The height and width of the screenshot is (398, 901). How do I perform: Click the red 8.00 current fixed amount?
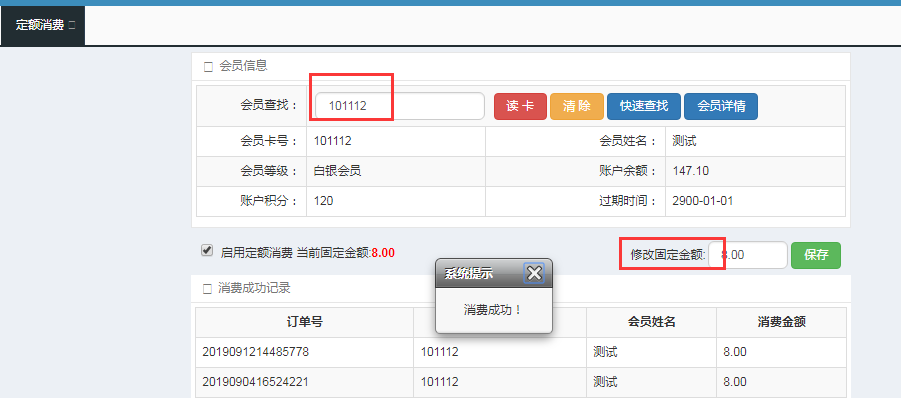(383, 253)
